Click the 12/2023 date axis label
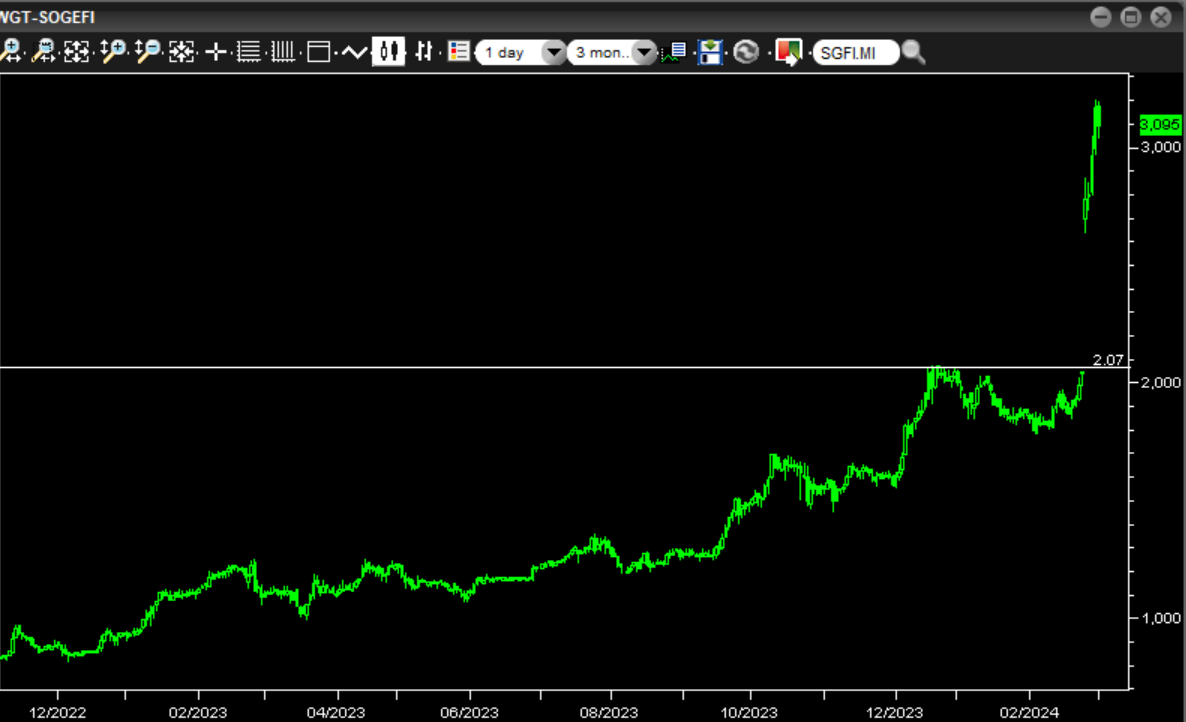This screenshot has height=722, width=1186. (894, 712)
